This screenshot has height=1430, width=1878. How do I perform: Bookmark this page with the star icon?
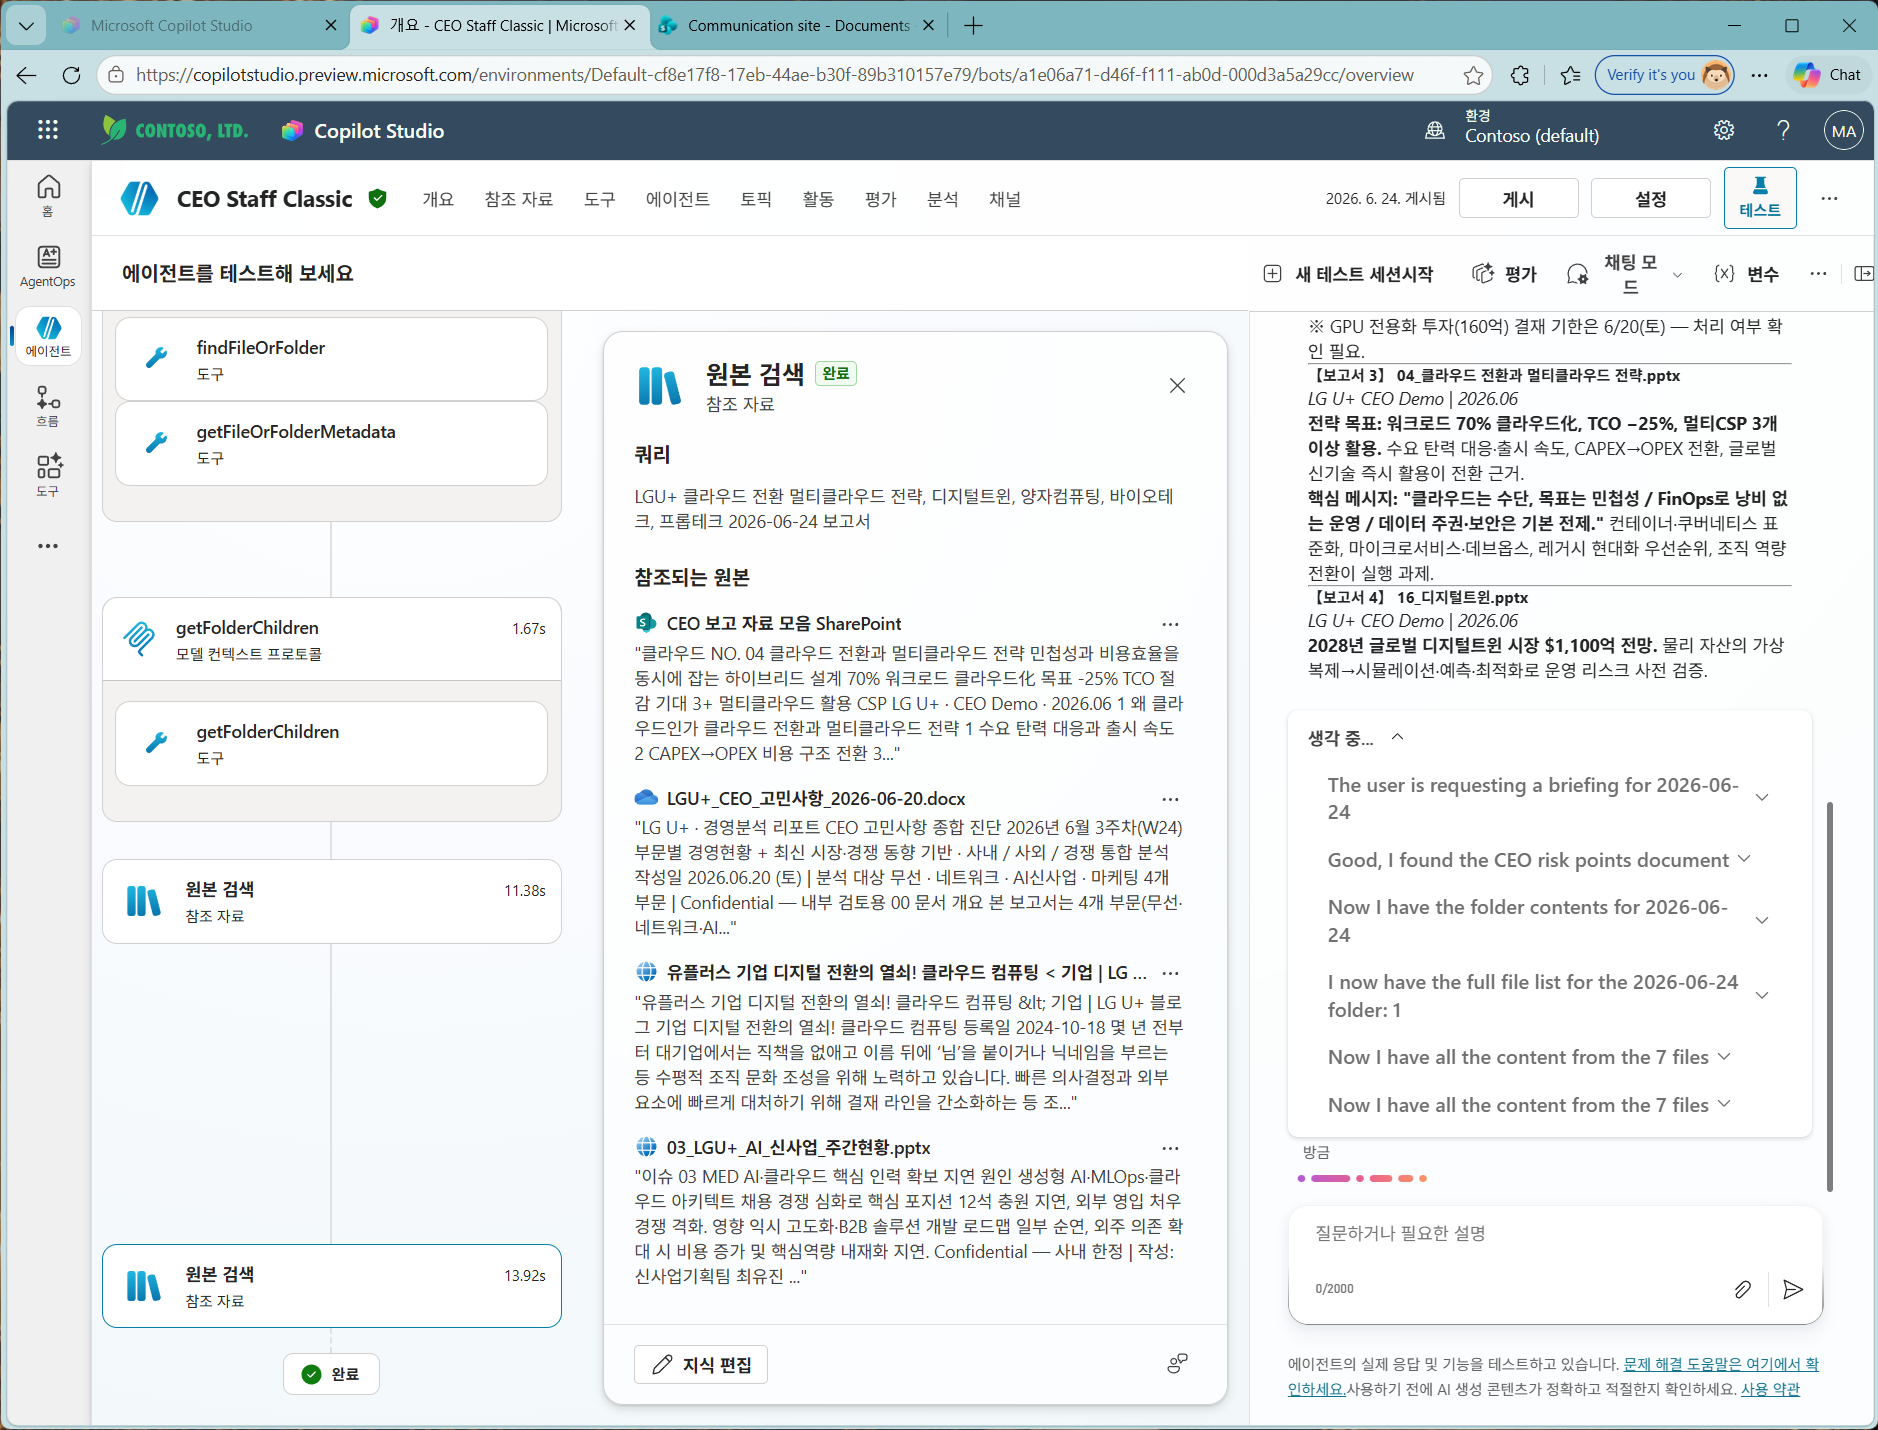[1473, 75]
